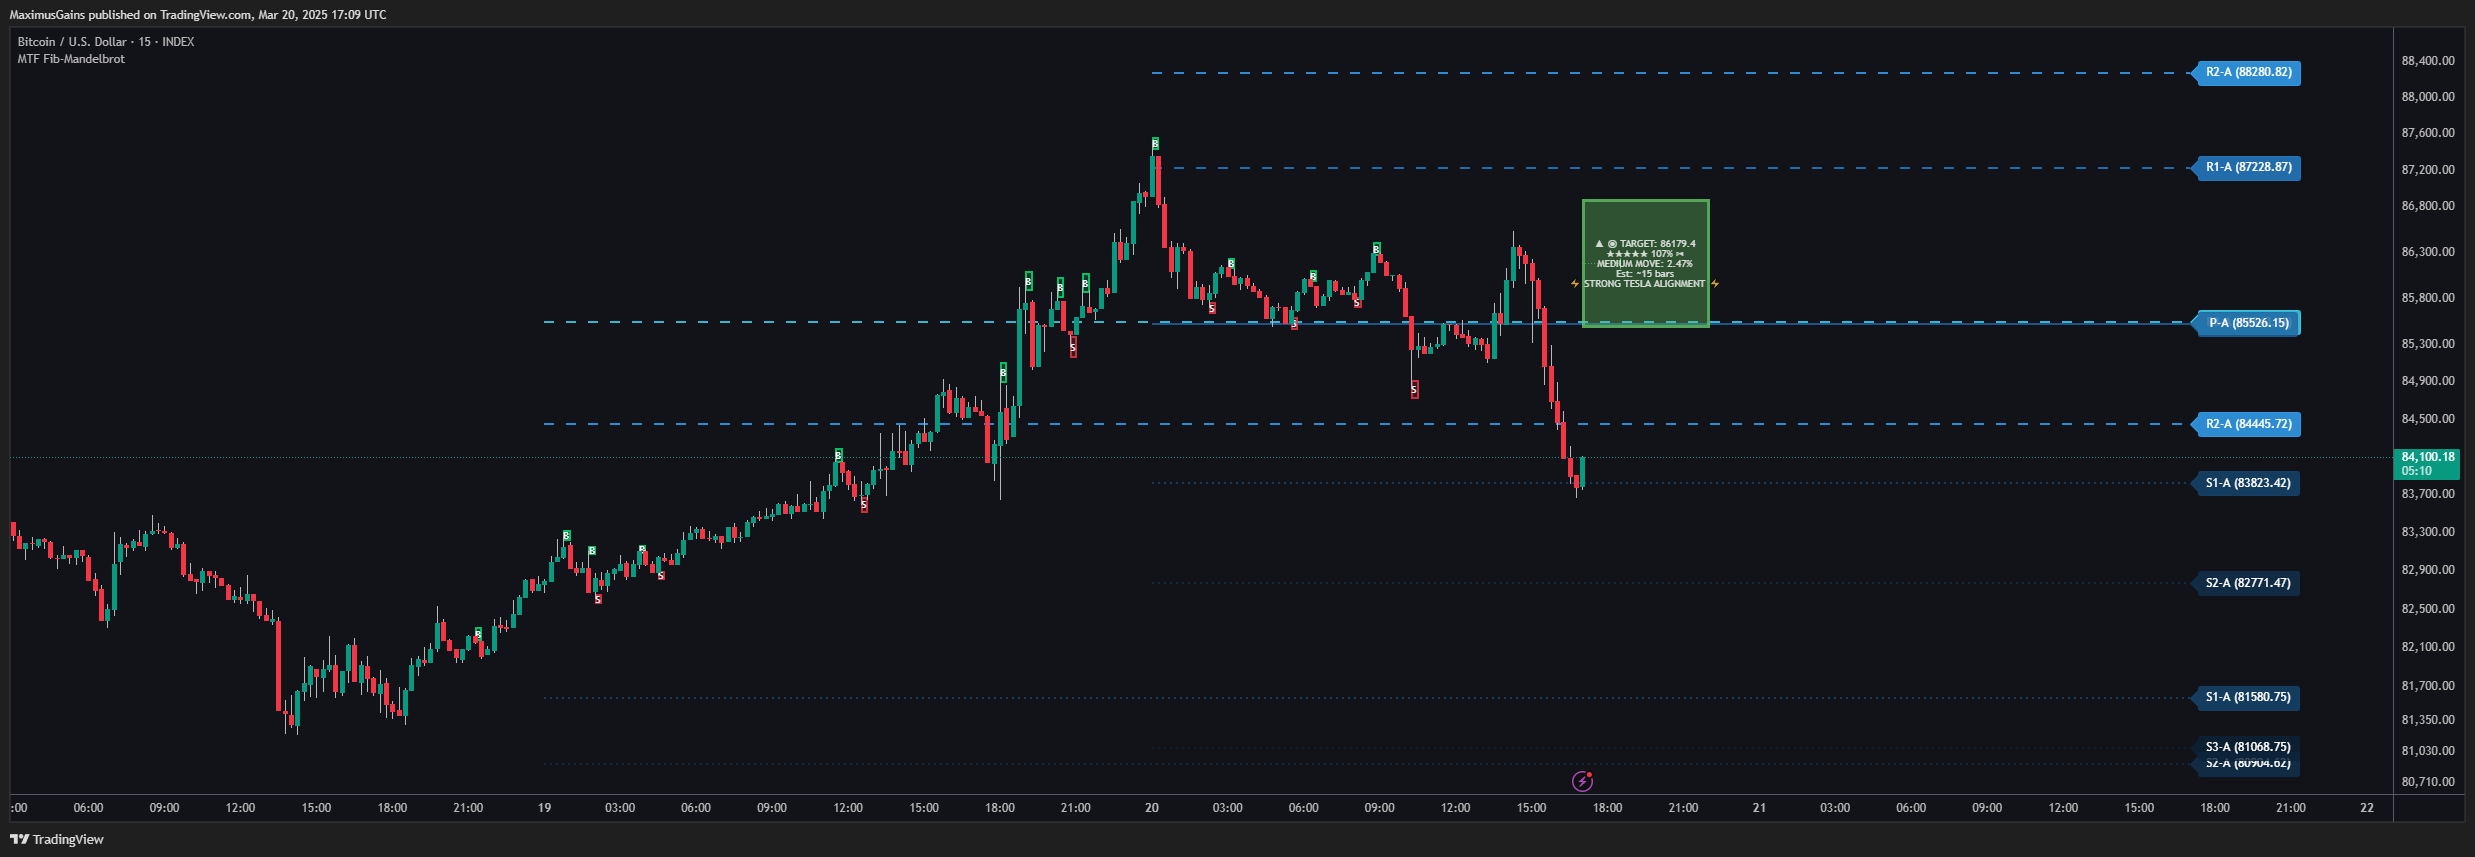The image size is (2475, 857).
Task: Click the TradingView logo at bottom left
Action: (x=57, y=839)
